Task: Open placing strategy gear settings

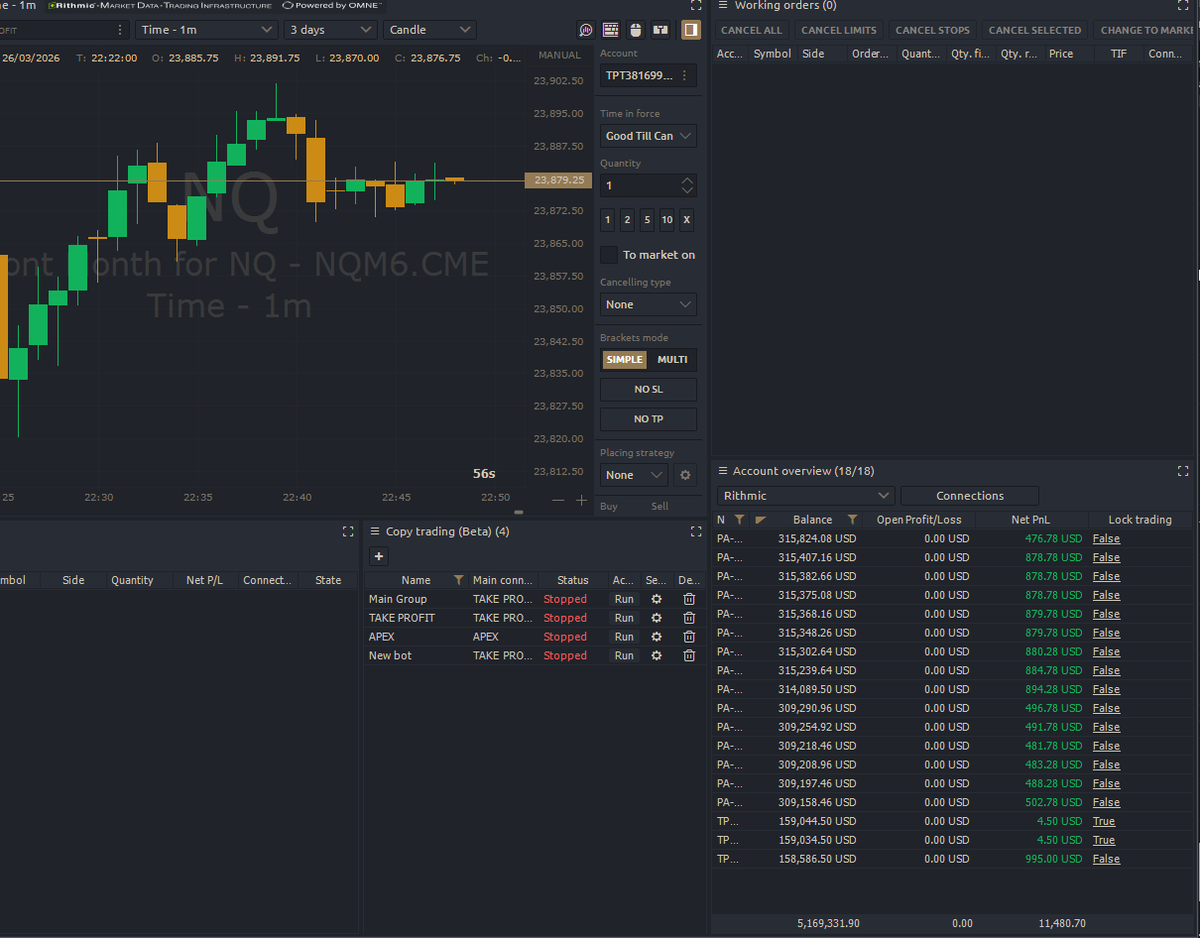Action: click(685, 475)
